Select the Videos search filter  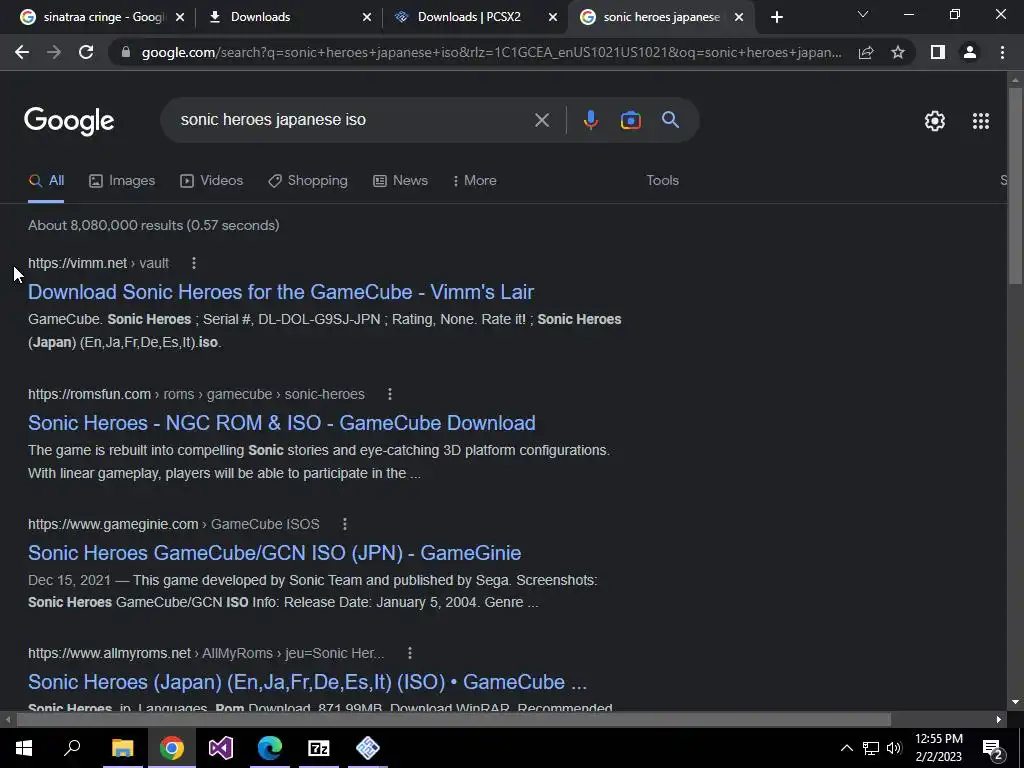(212, 181)
